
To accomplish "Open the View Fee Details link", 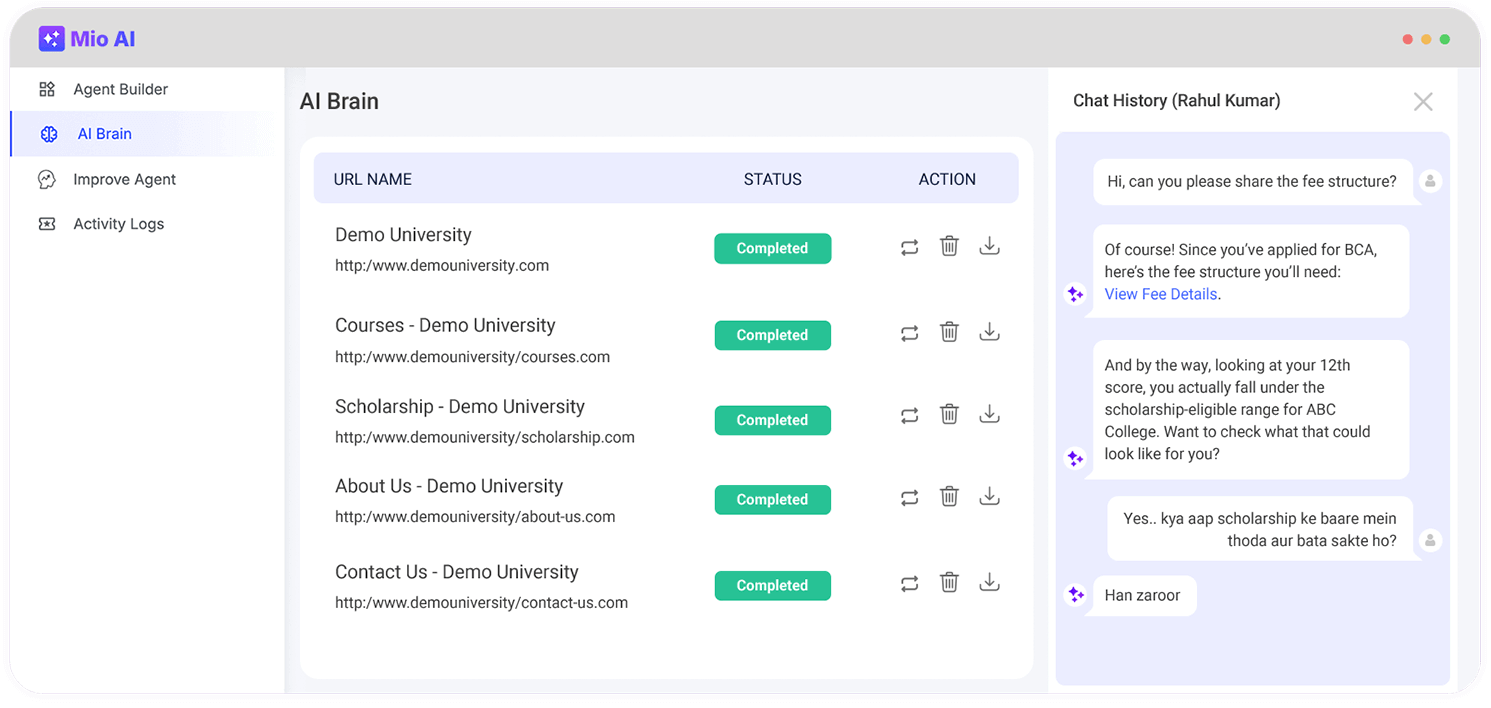I will tap(1160, 294).
